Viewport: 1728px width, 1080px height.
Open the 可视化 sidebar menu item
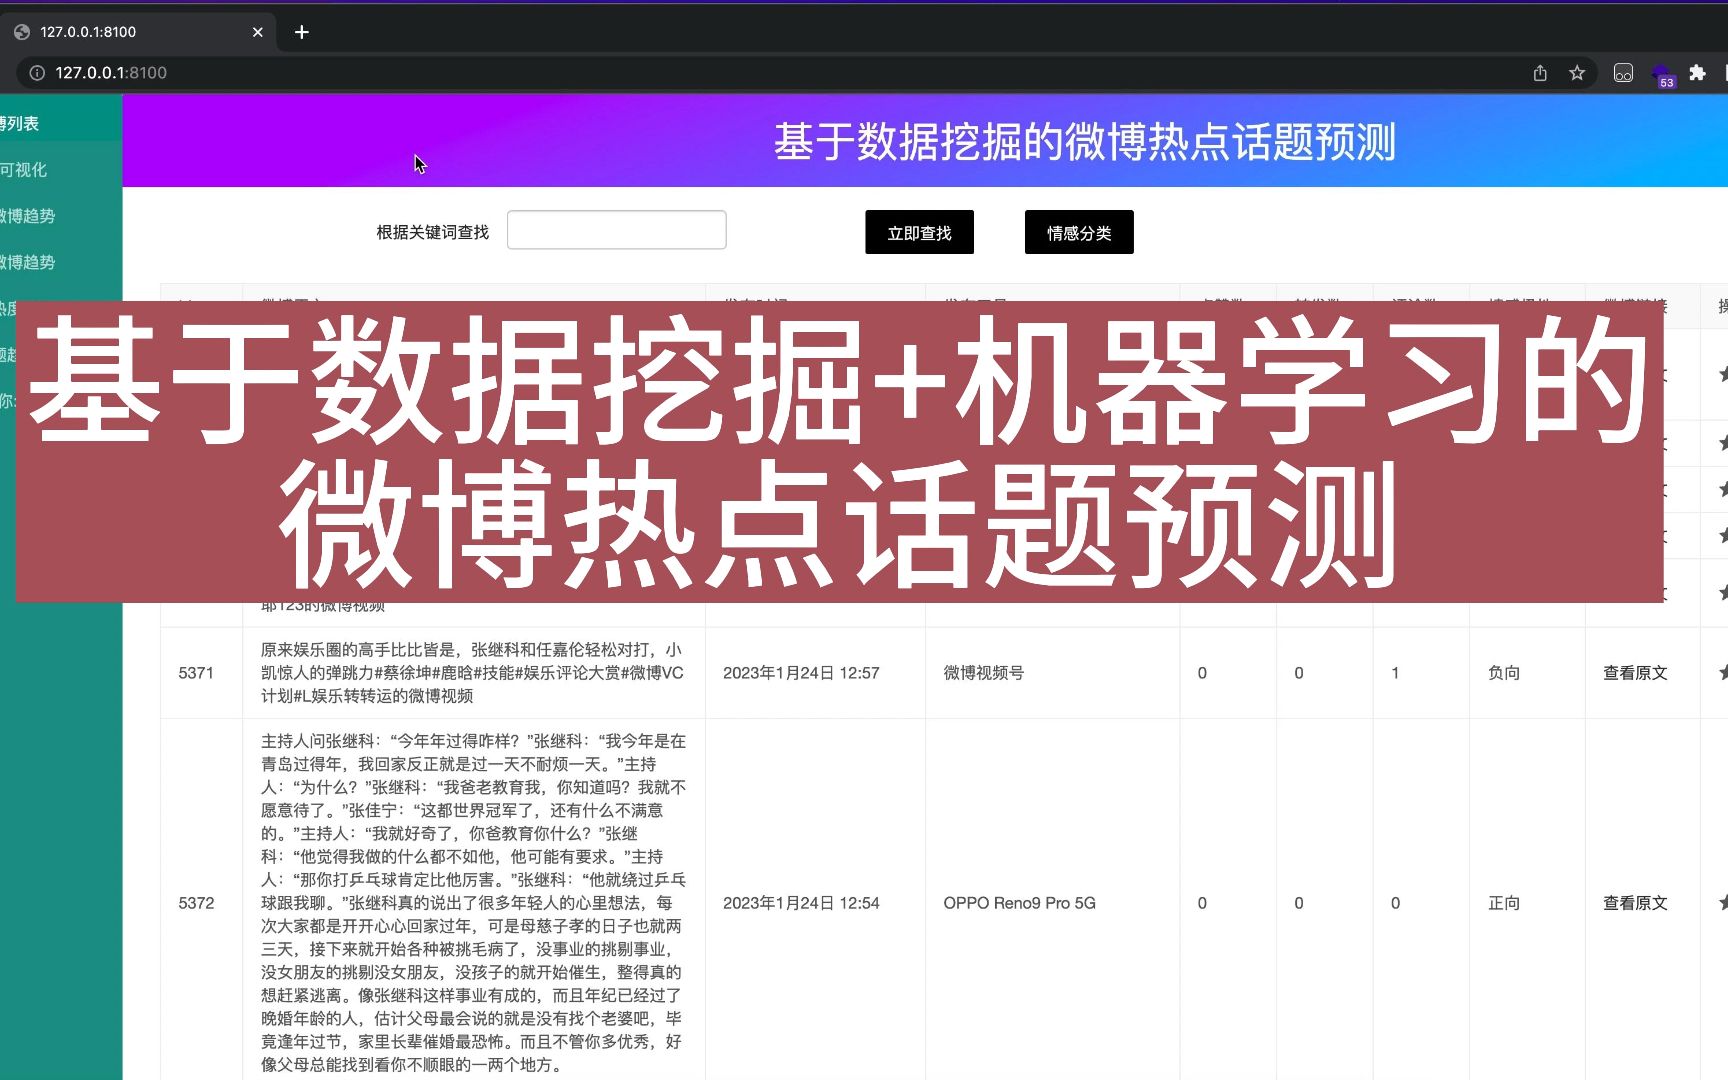tap(60, 170)
